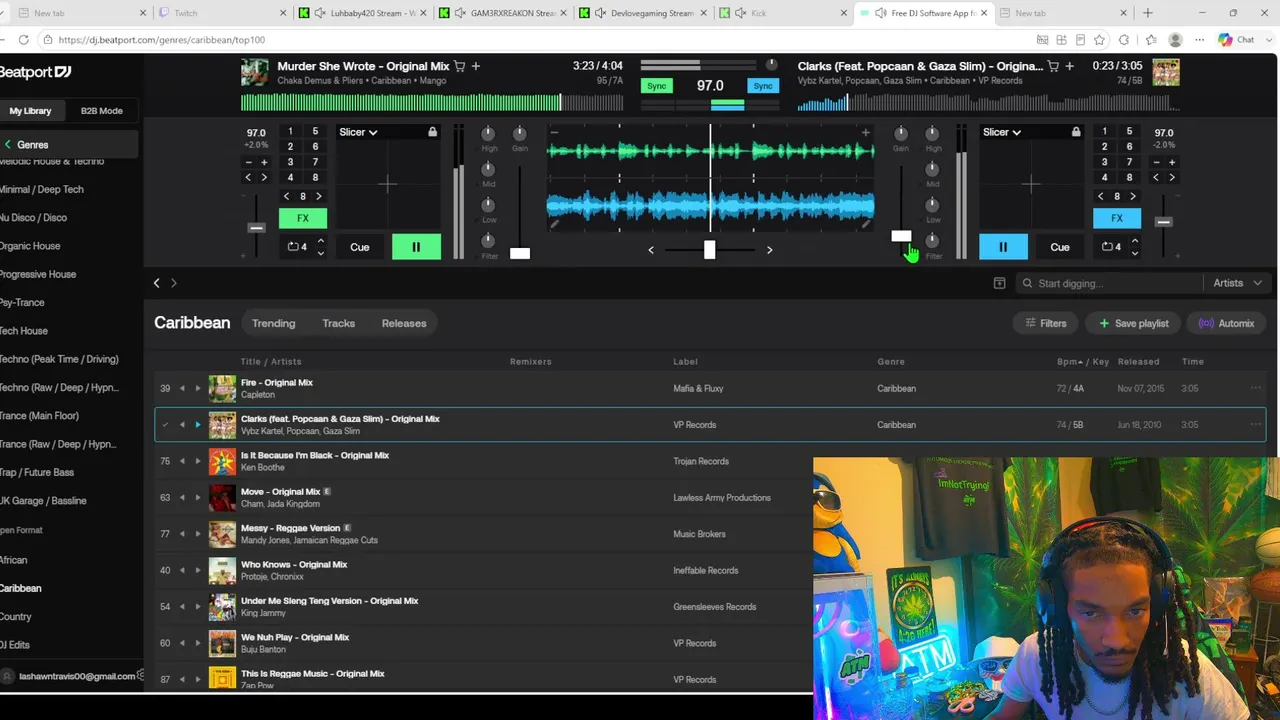This screenshot has height=720, width=1280.
Task: Zoom in waveform with plus icon
Action: click(x=866, y=132)
